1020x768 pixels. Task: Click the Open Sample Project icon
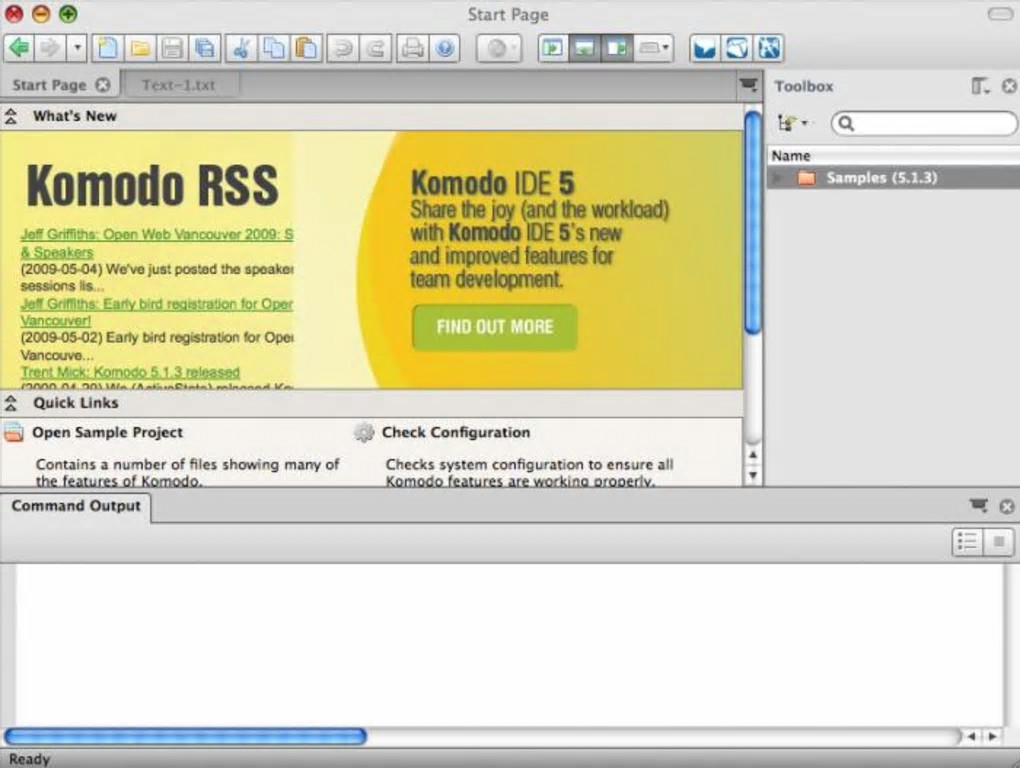14,432
